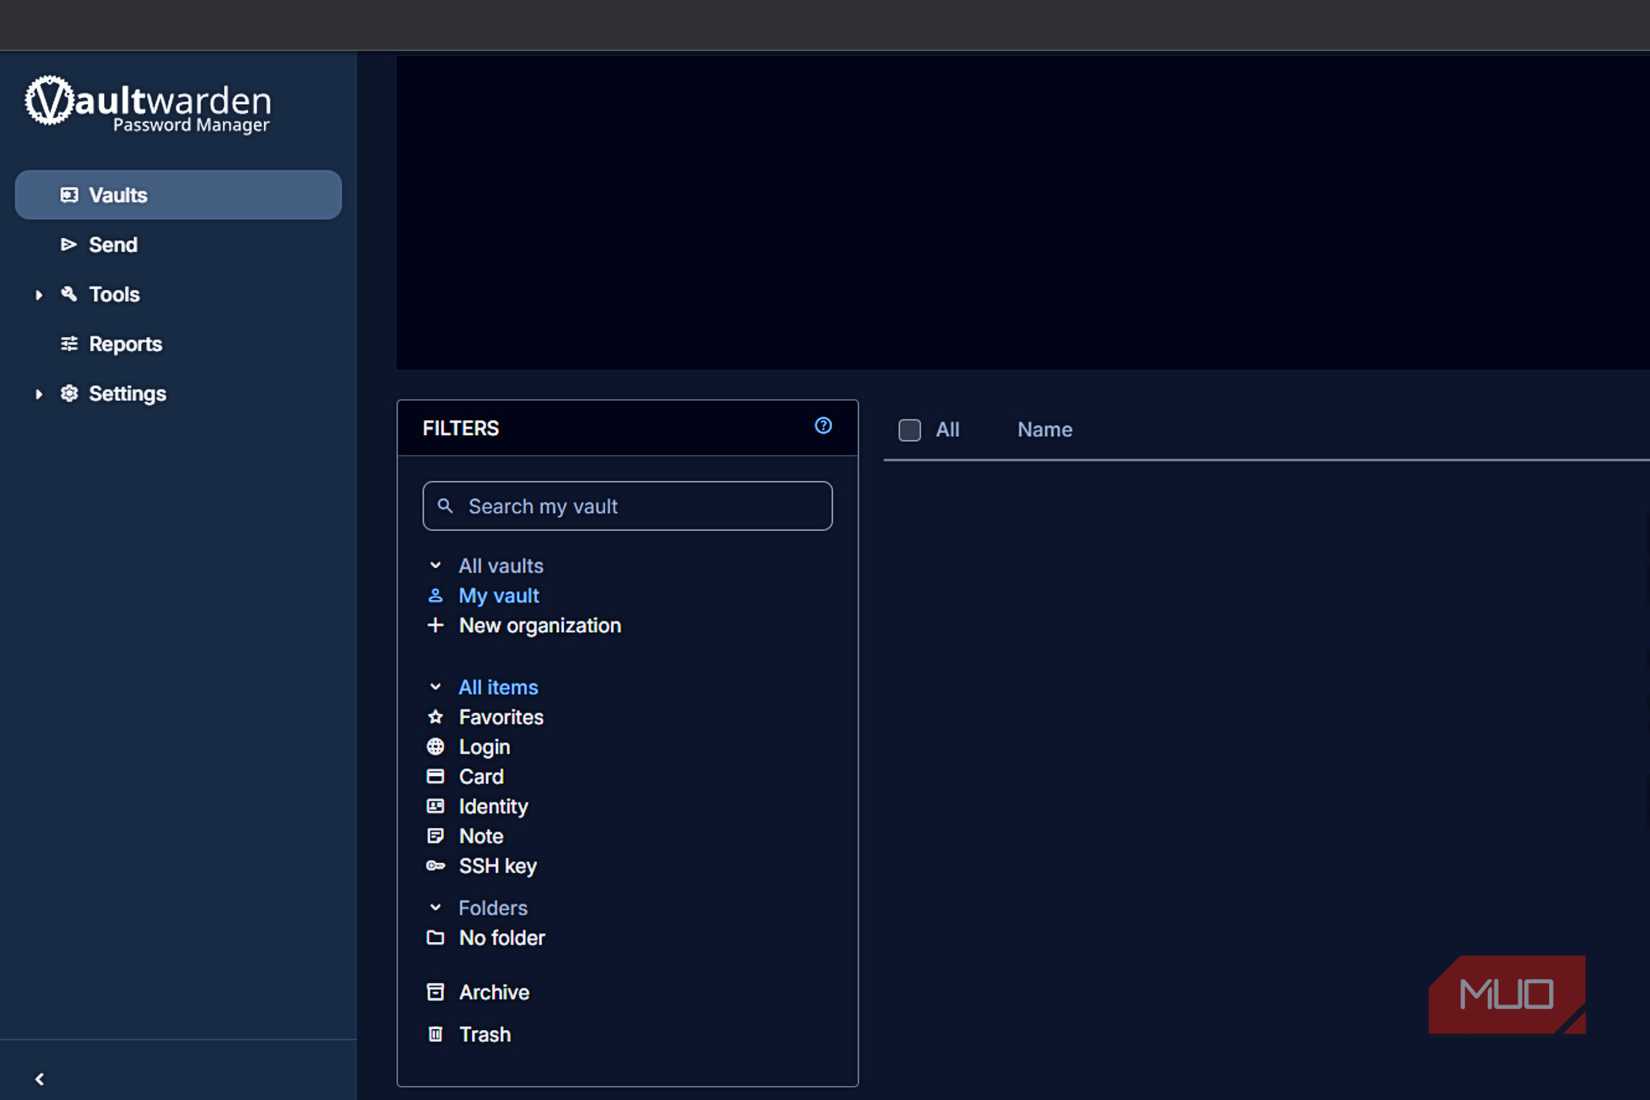This screenshot has height=1100, width=1650.
Task: Select the Folders heading
Action: [x=493, y=908]
